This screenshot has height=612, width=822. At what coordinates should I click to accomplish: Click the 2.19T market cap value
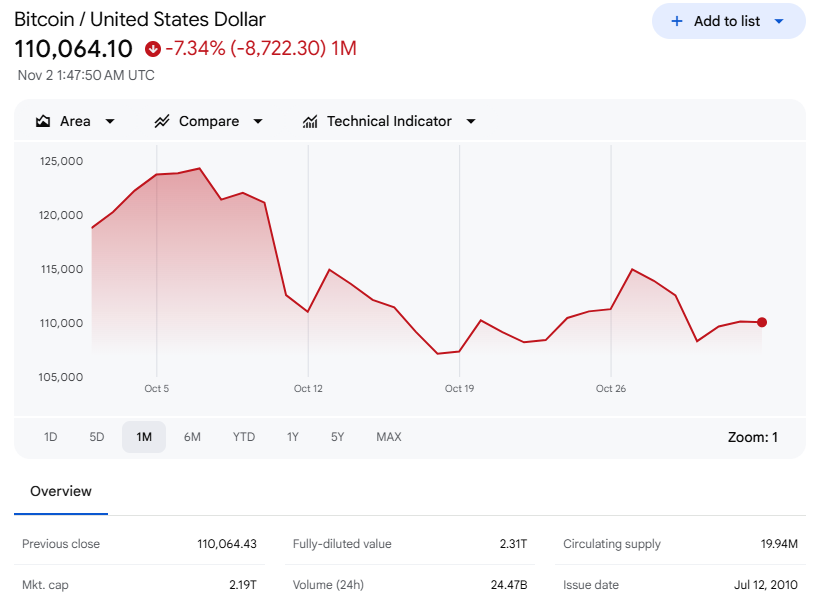(243, 585)
